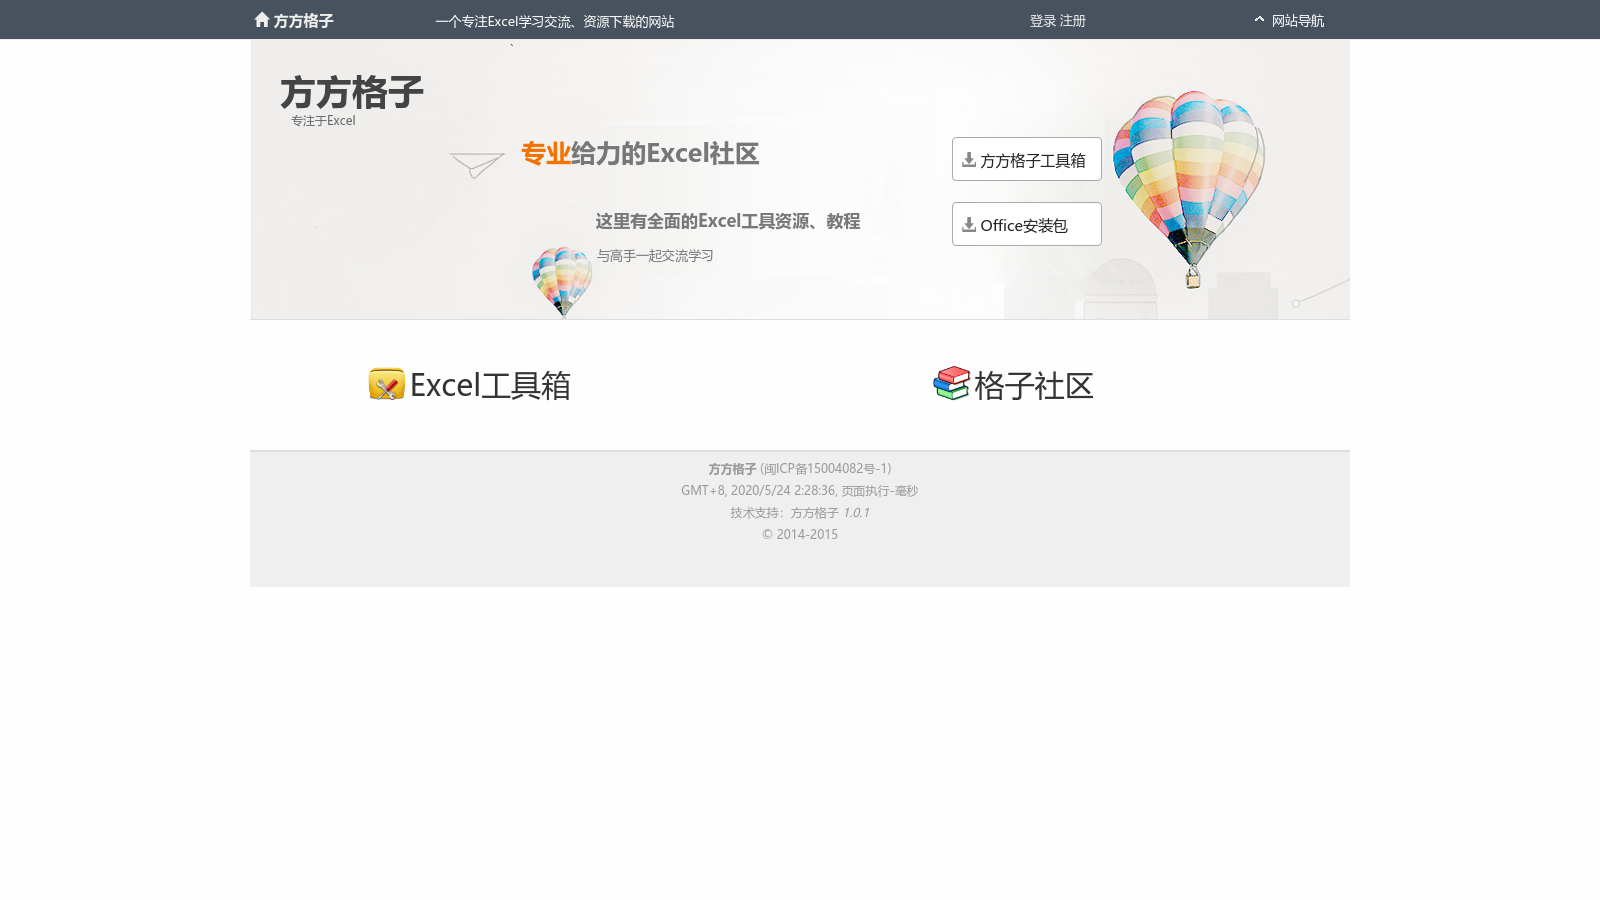Click the yellow toolbox icon beside Excel工具箱
Image resolution: width=1600 pixels, height=900 pixels.
coord(387,384)
